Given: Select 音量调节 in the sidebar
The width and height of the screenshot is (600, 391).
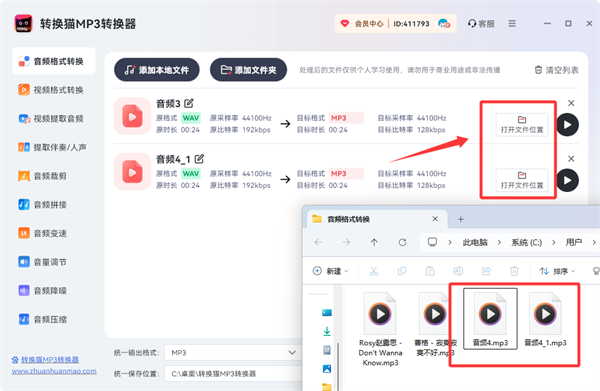Looking at the screenshot, I should click(42, 262).
